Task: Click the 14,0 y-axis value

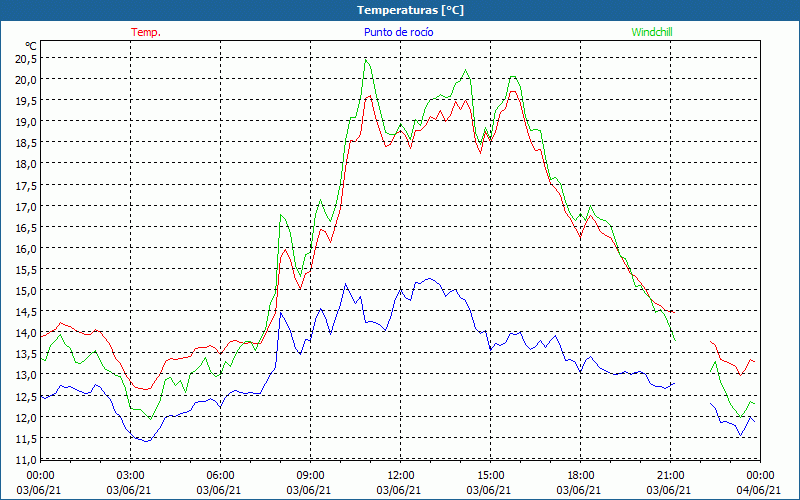Action: coord(26,333)
